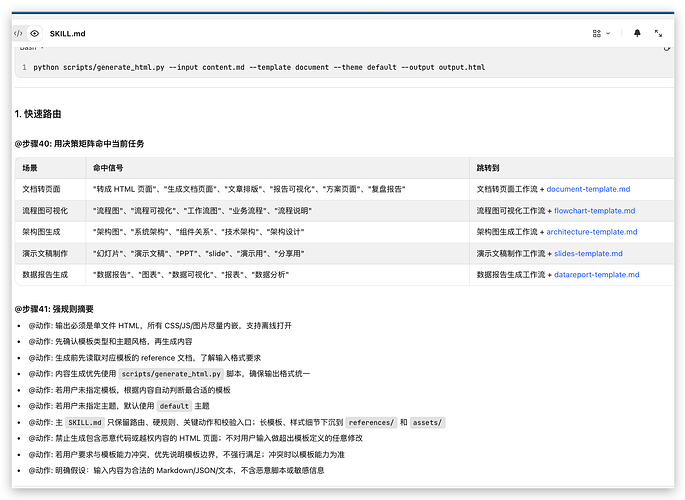
Task: Click the bullet about 先确认模板类型和主题风格
Action: point(110,341)
